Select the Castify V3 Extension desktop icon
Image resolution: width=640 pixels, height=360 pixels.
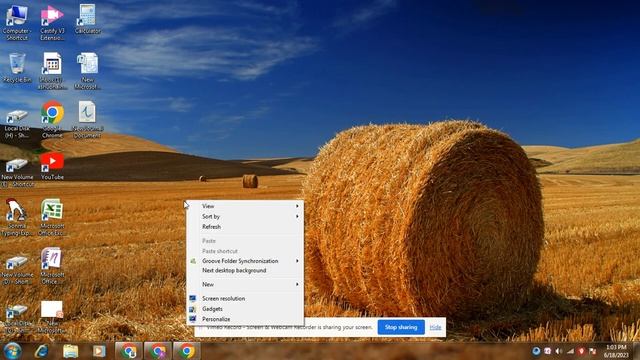pos(52,22)
